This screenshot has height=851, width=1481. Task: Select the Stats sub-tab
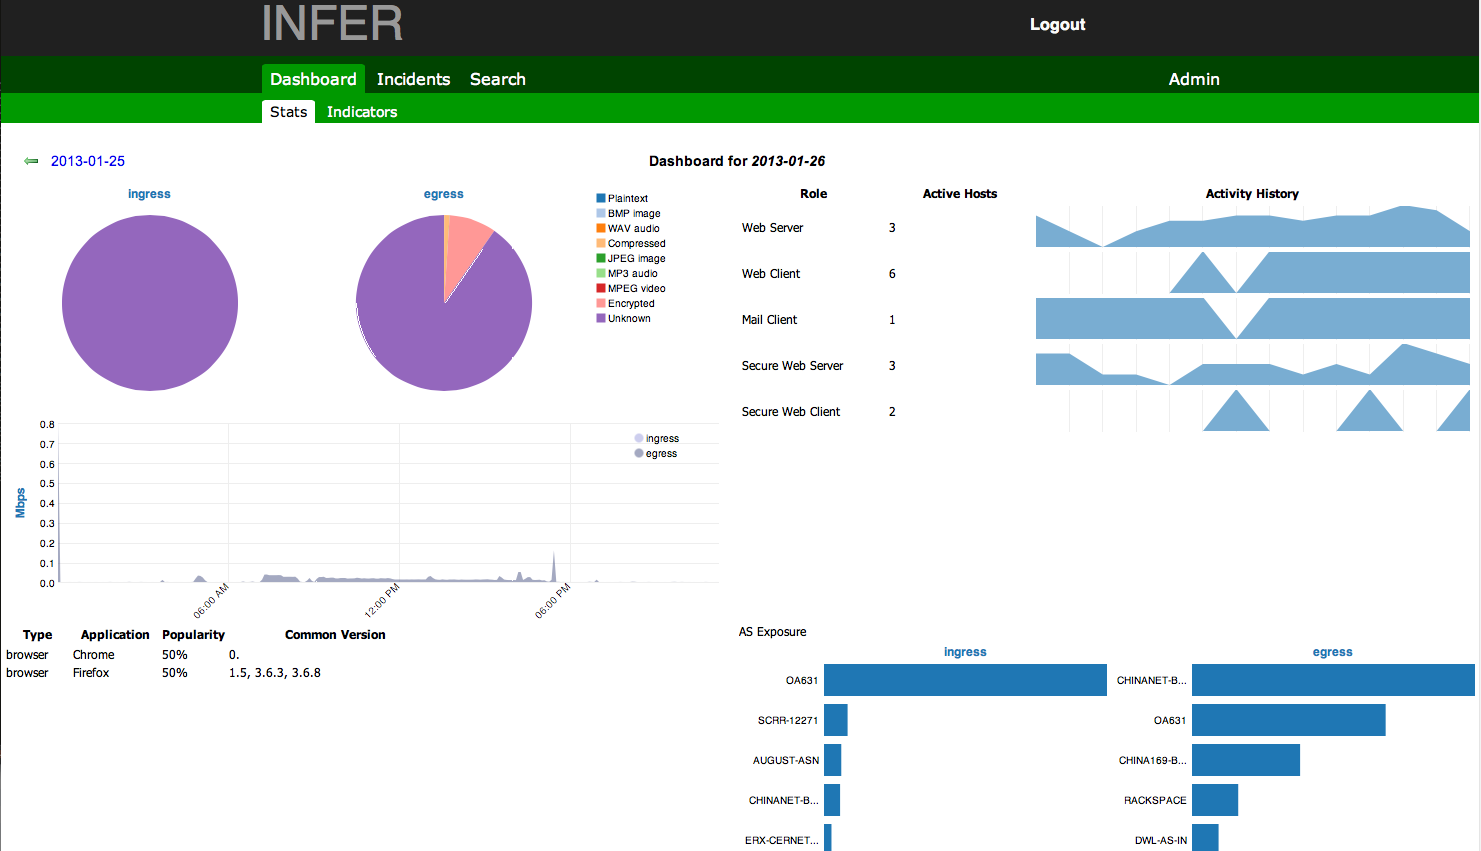[288, 112]
